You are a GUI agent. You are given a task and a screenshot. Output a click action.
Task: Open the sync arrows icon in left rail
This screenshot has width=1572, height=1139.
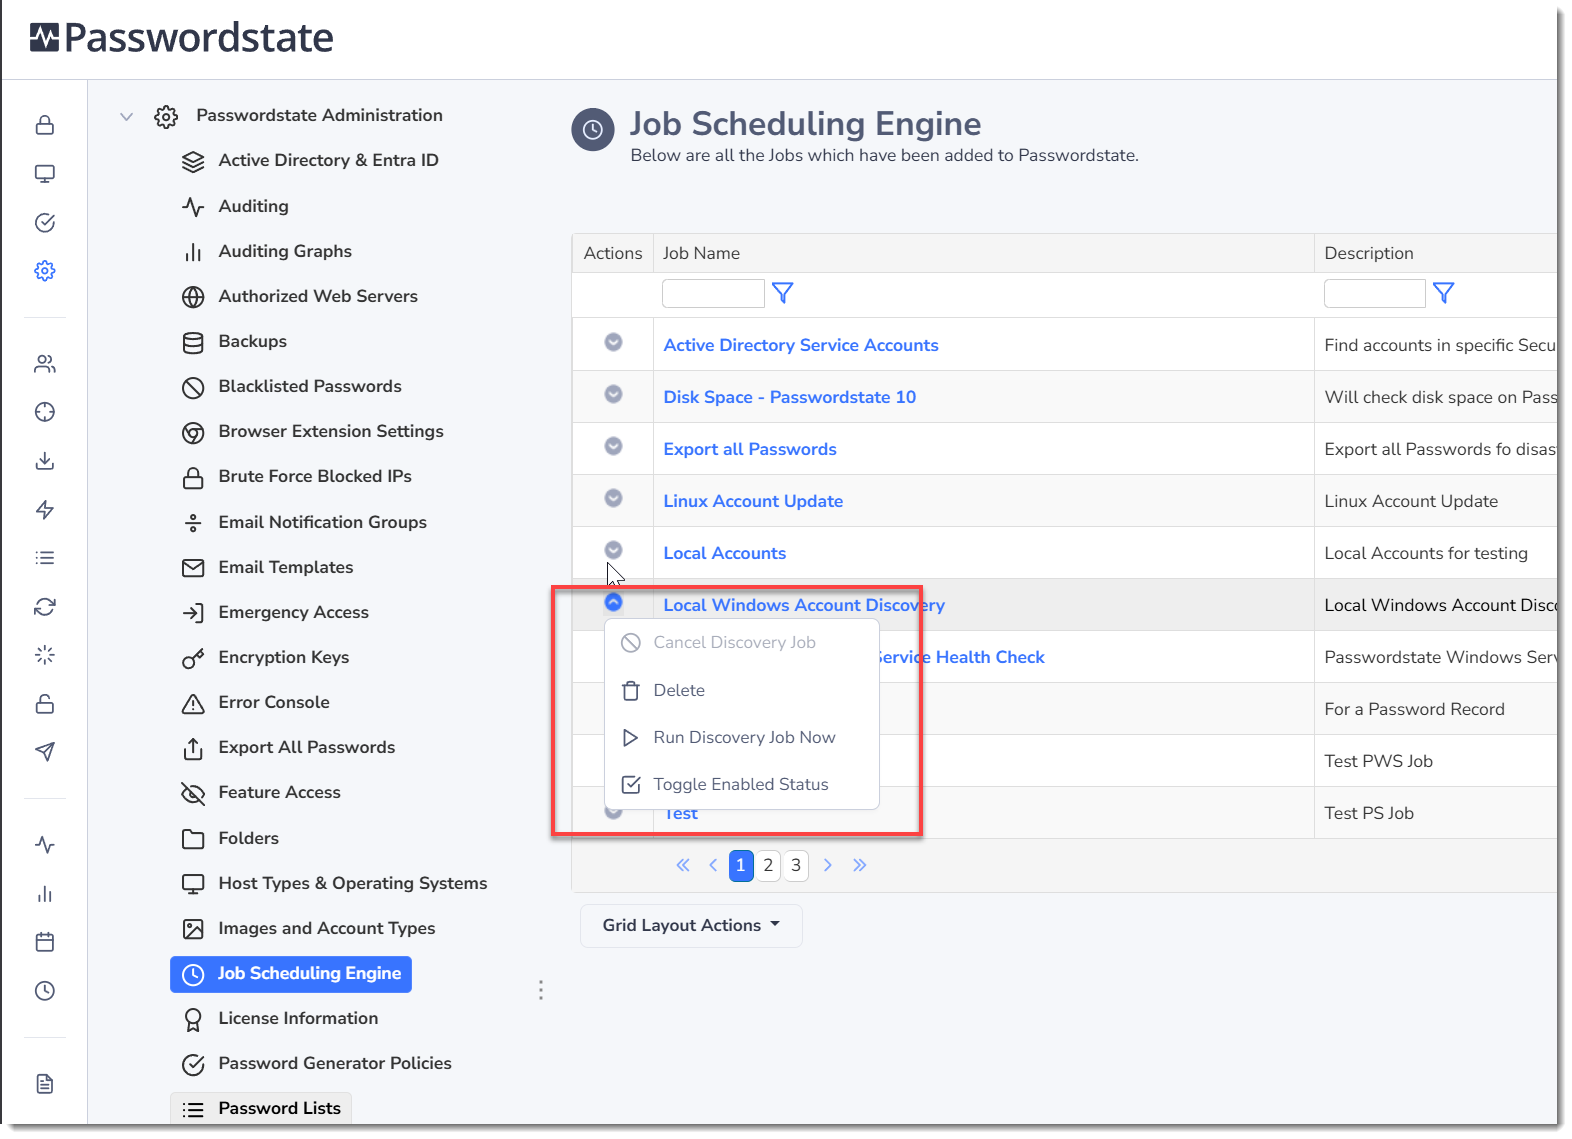(x=45, y=607)
